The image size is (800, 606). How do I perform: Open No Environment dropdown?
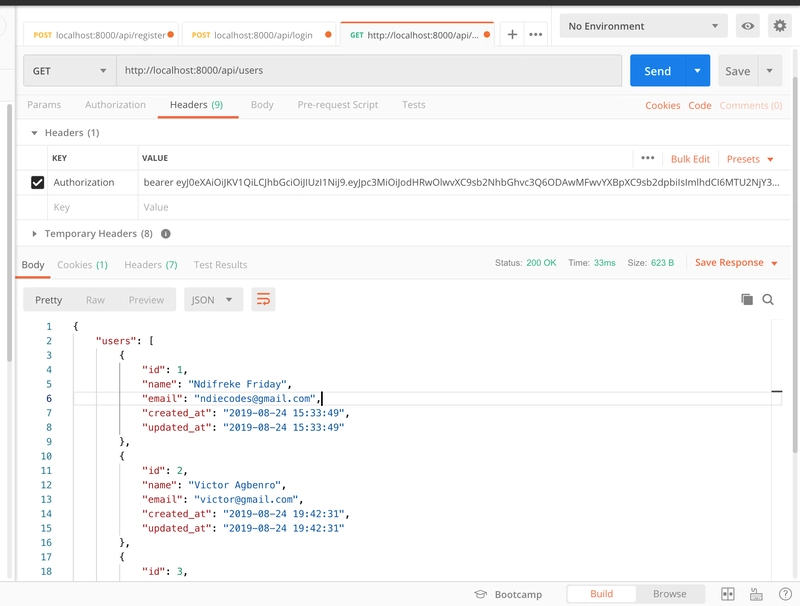(643, 26)
